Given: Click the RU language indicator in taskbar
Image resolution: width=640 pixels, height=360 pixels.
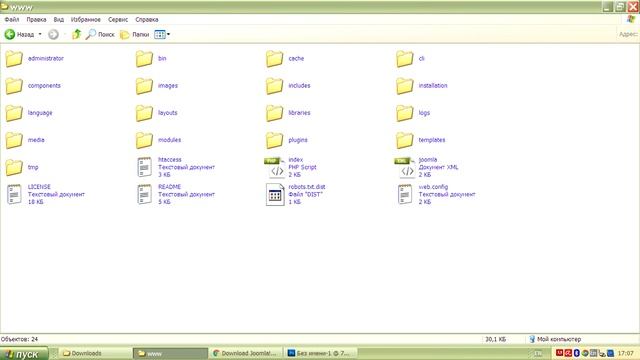Looking at the screenshot, I should (538, 353).
